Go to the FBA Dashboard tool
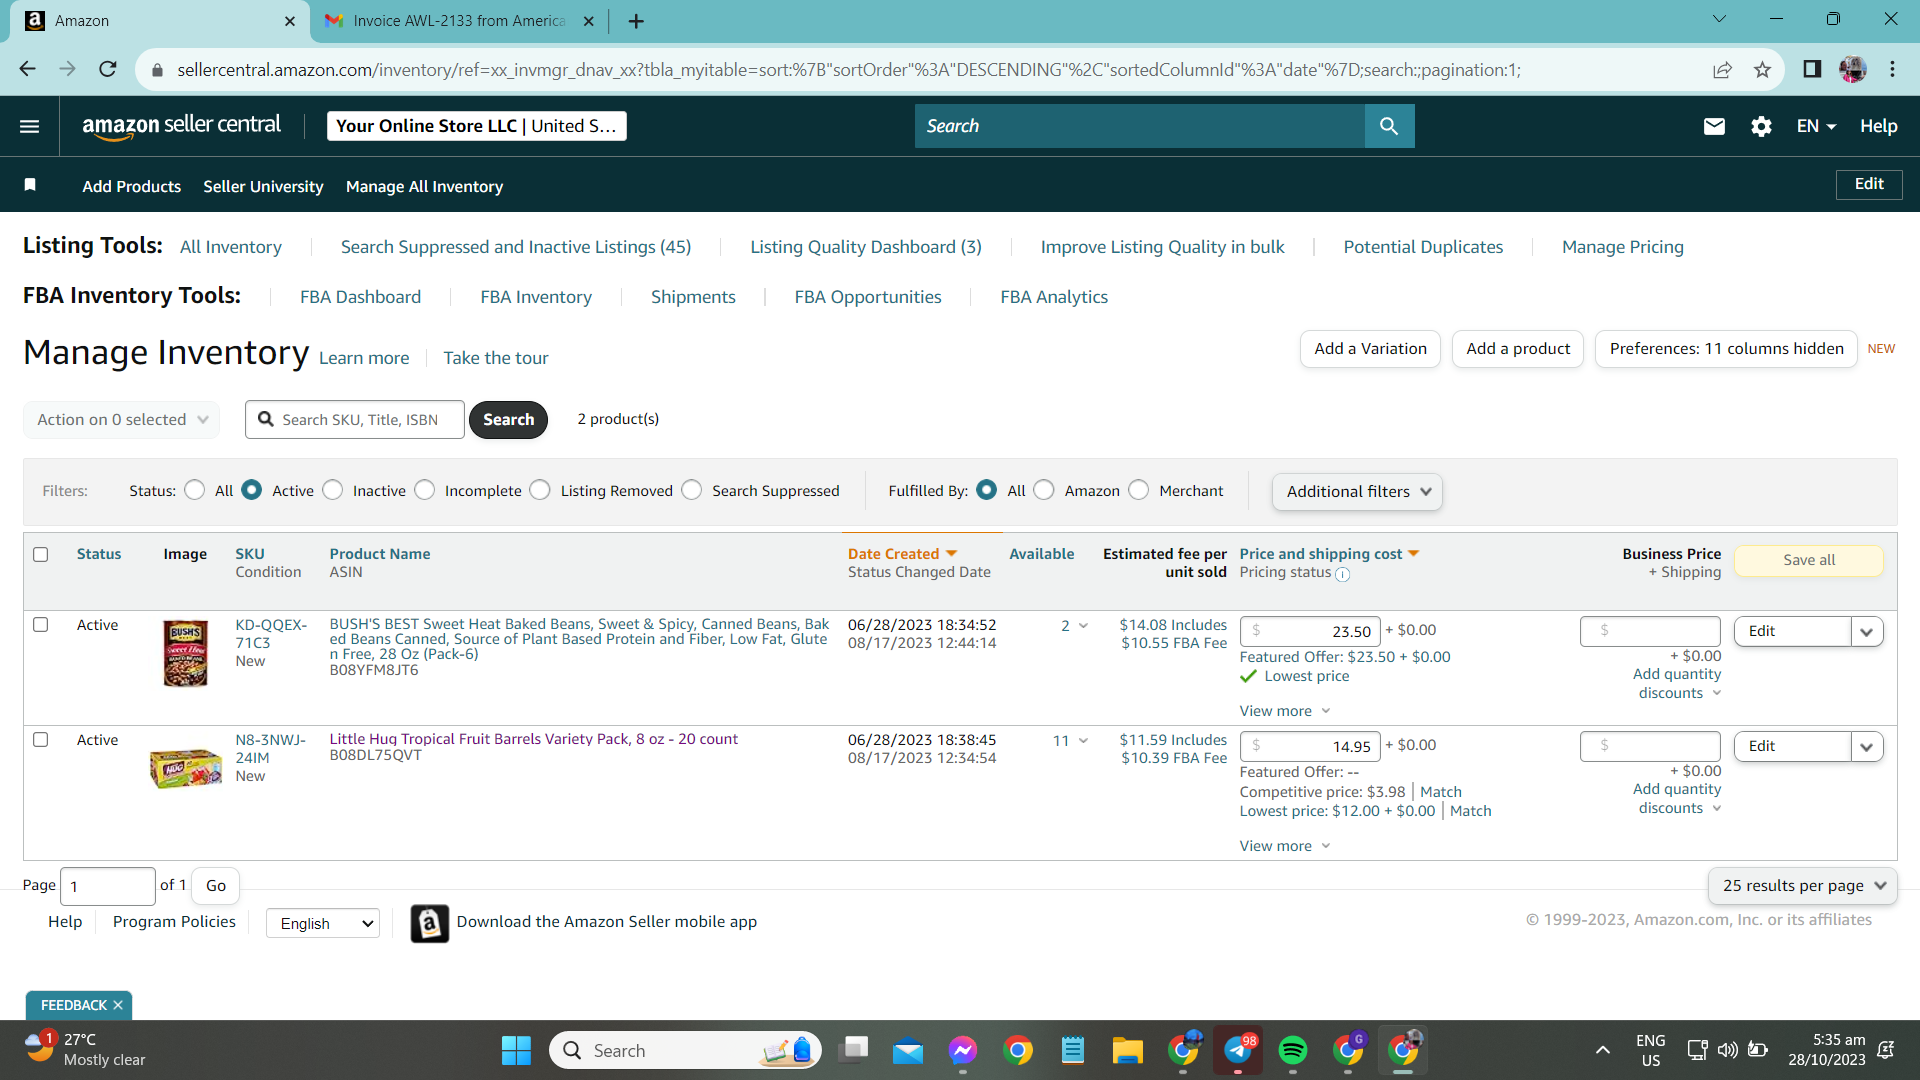This screenshot has width=1920, height=1080. tap(360, 297)
